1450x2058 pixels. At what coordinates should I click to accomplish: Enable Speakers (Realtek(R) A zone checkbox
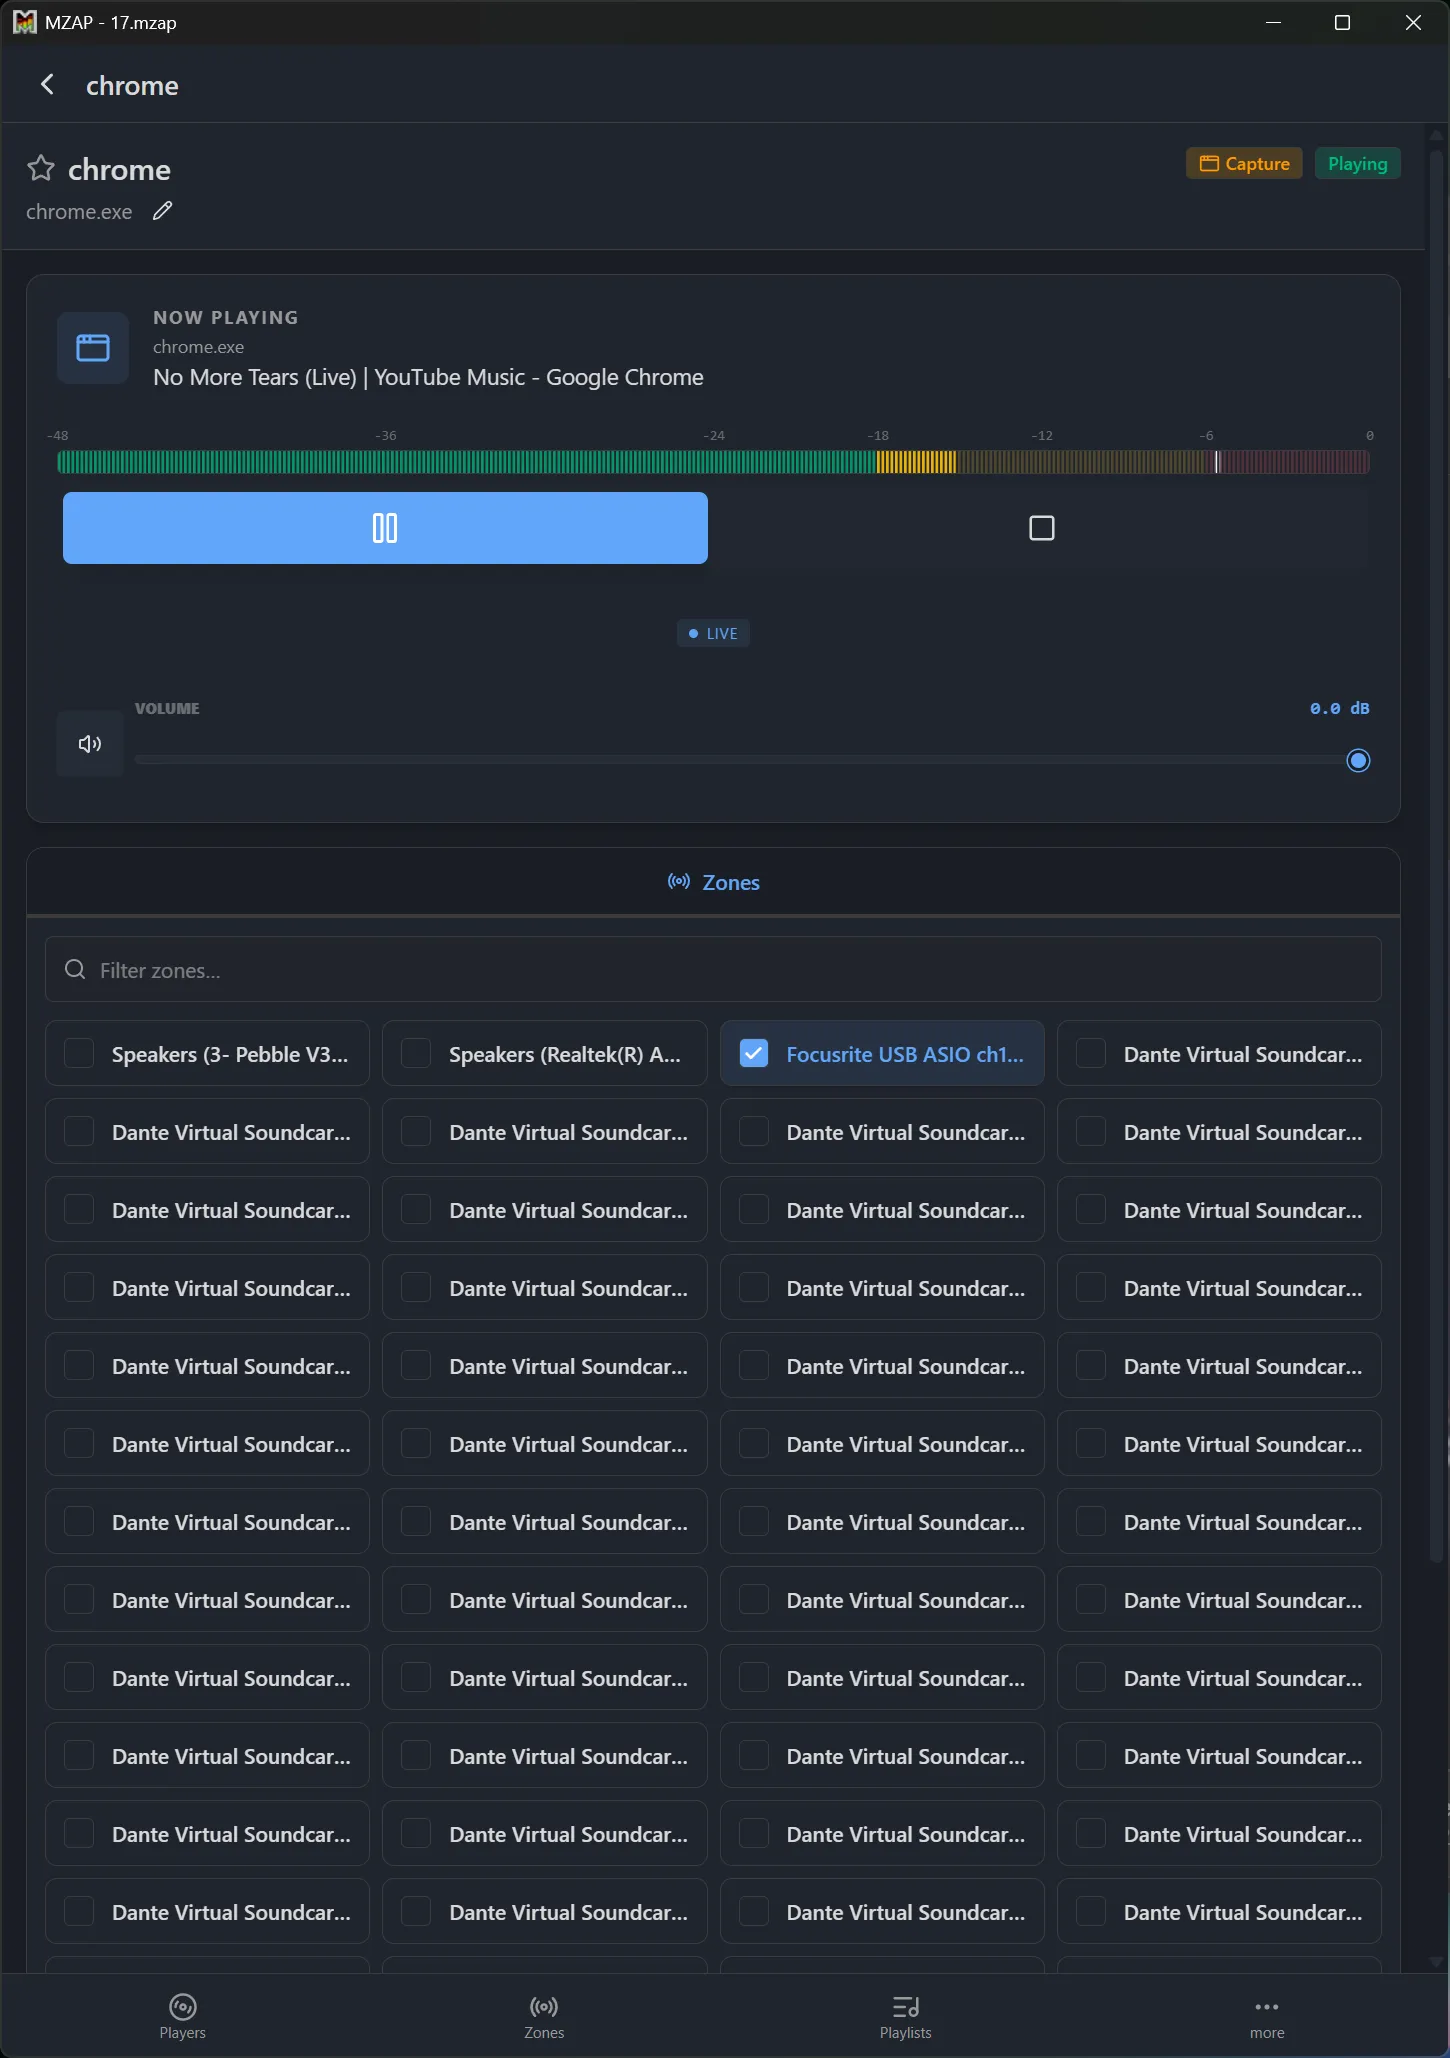click(416, 1053)
